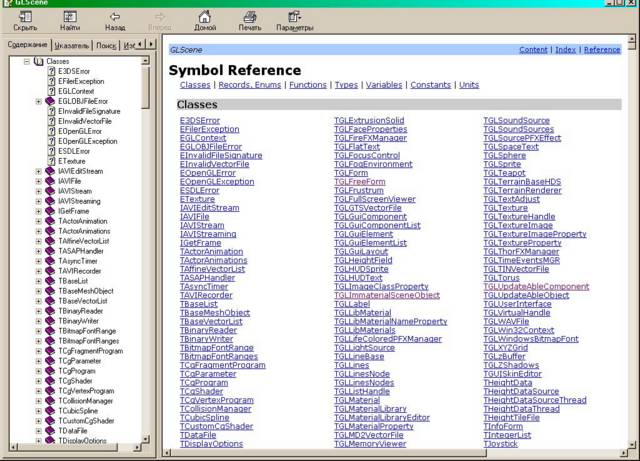The image size is (640, 461).
Task: Open the Content link in header
Action: 533,49
